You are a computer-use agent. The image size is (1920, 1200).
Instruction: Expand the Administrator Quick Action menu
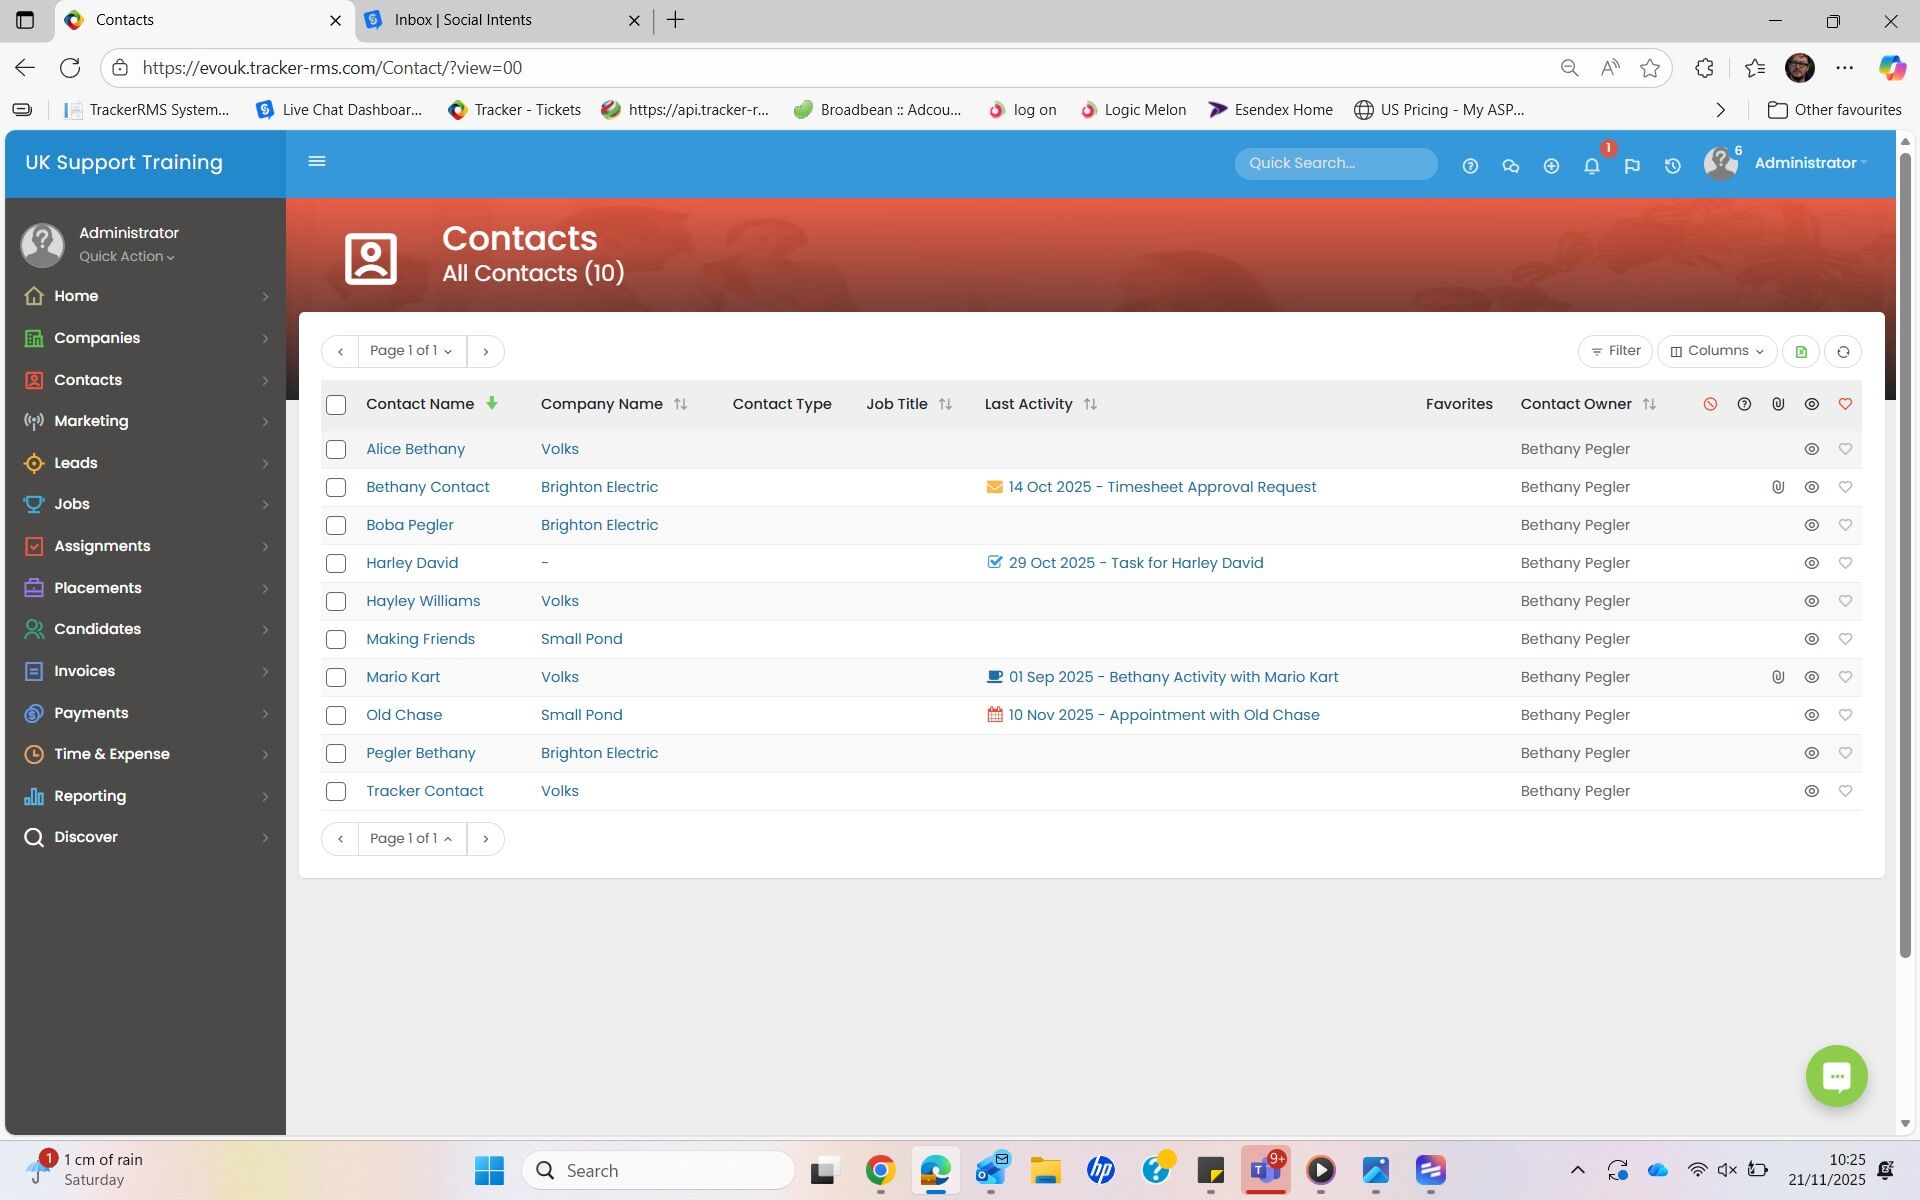pyautogui.click(x=126, y=257)
